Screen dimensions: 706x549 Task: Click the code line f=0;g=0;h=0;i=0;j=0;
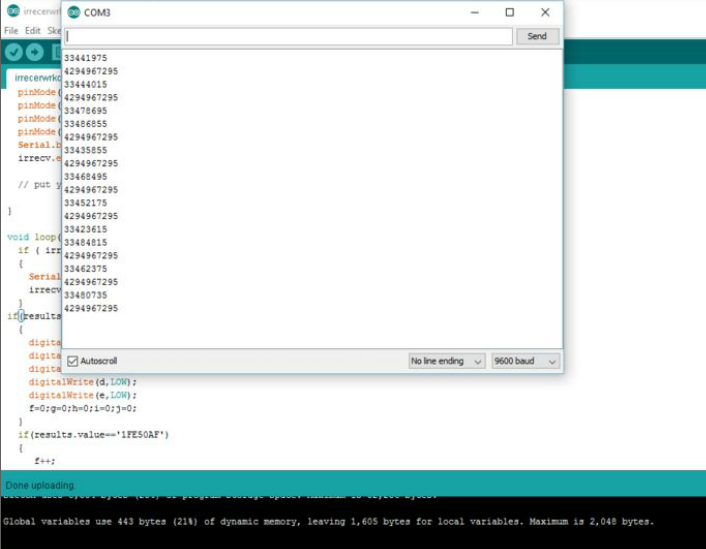(82, 408)
